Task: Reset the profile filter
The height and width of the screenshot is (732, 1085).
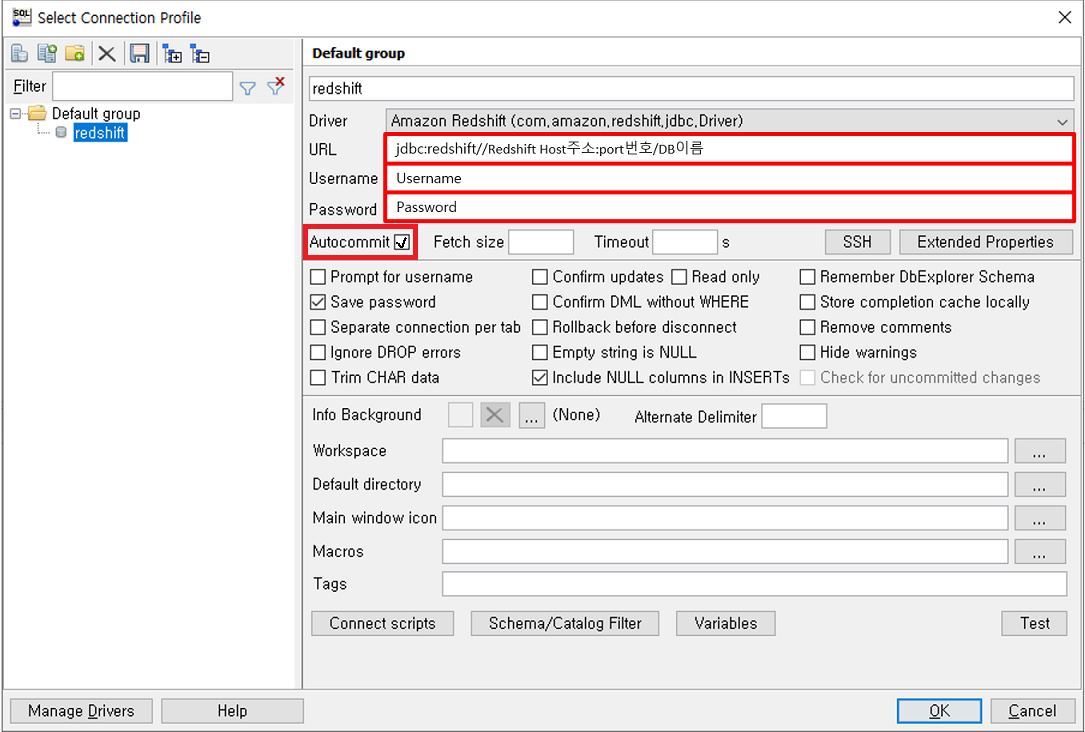Action: pyautogui.click(x=275, y=86)
